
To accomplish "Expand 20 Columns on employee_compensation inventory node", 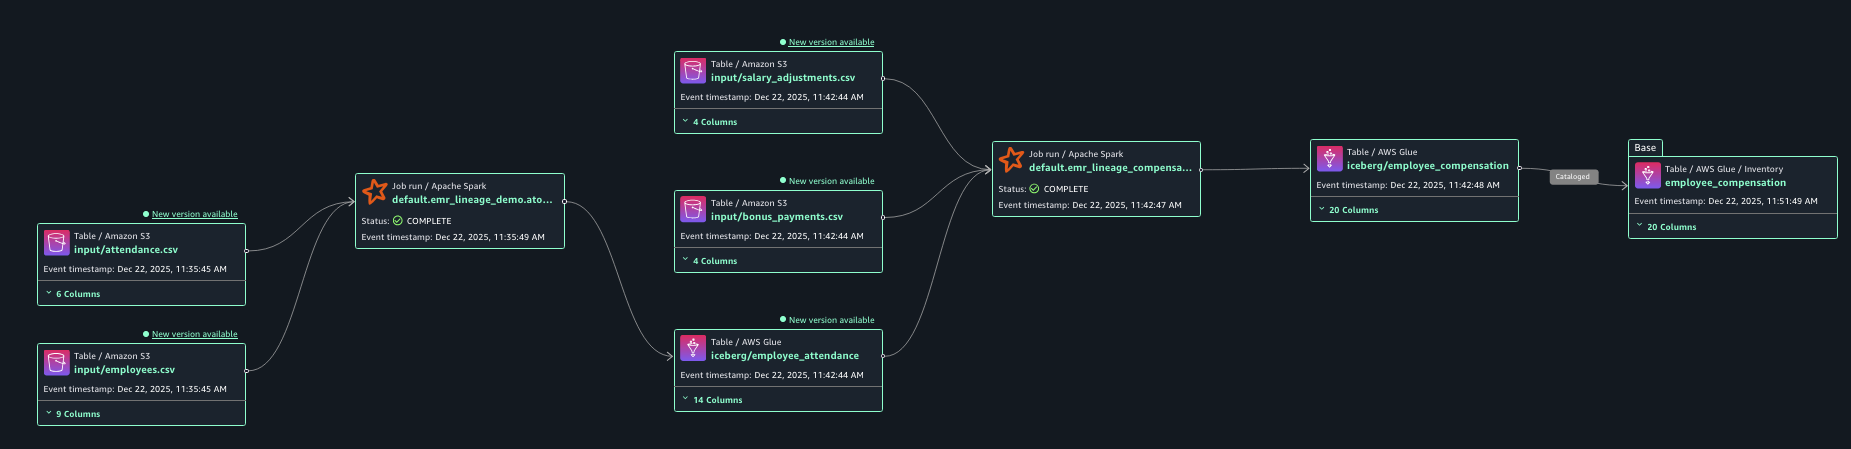I will click(x=1667, y=227).
